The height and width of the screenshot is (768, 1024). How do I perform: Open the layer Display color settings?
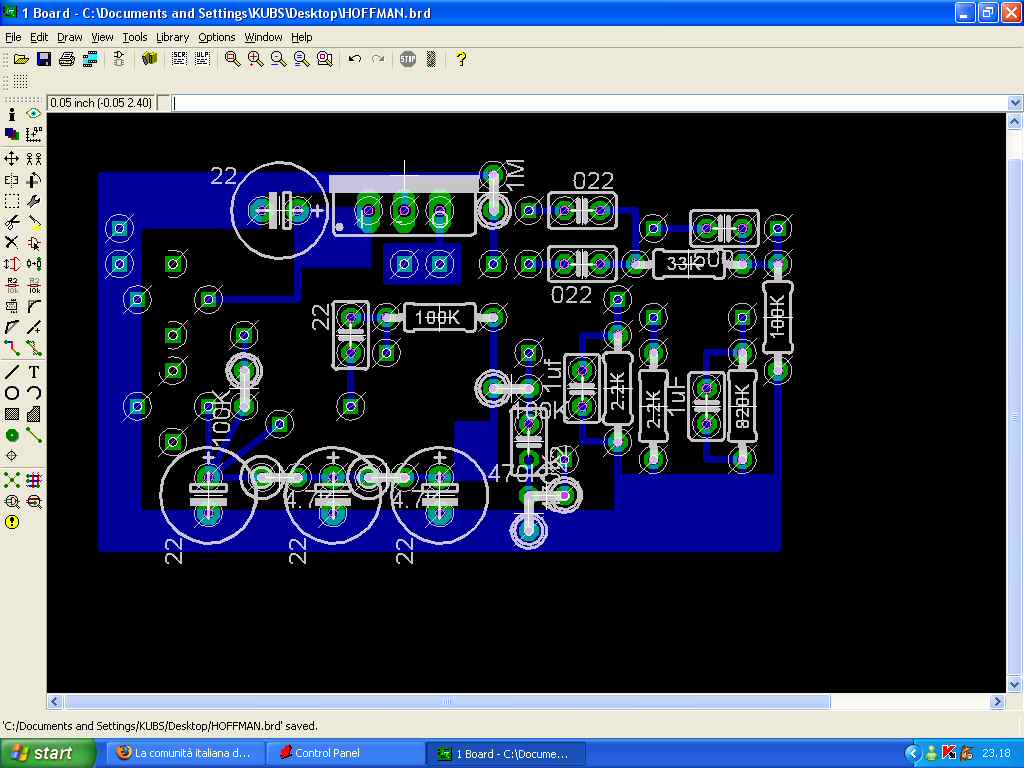tap(12, 134)
